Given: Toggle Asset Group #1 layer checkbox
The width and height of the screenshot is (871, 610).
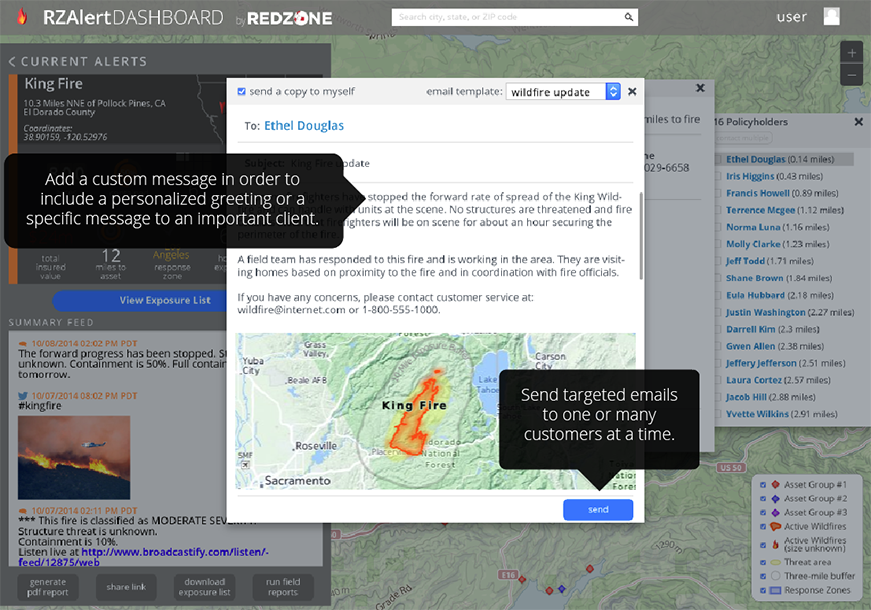Looking at the screenshot, I should click(763, 485).
